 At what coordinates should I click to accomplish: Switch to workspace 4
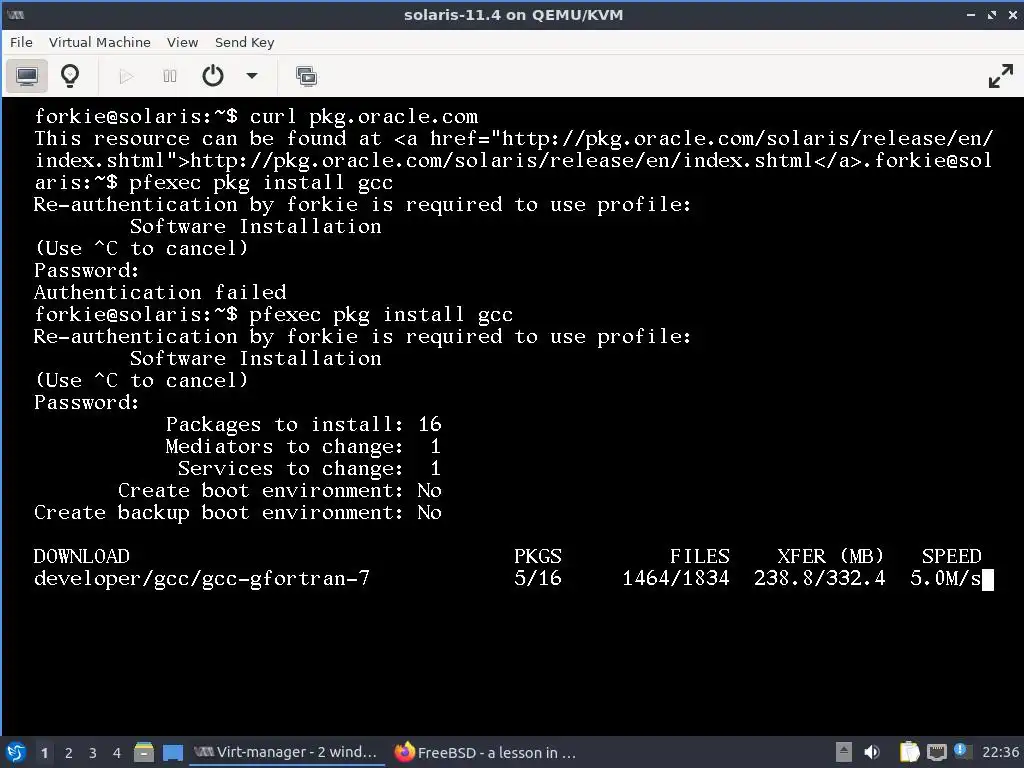click(x=117, y=753)
